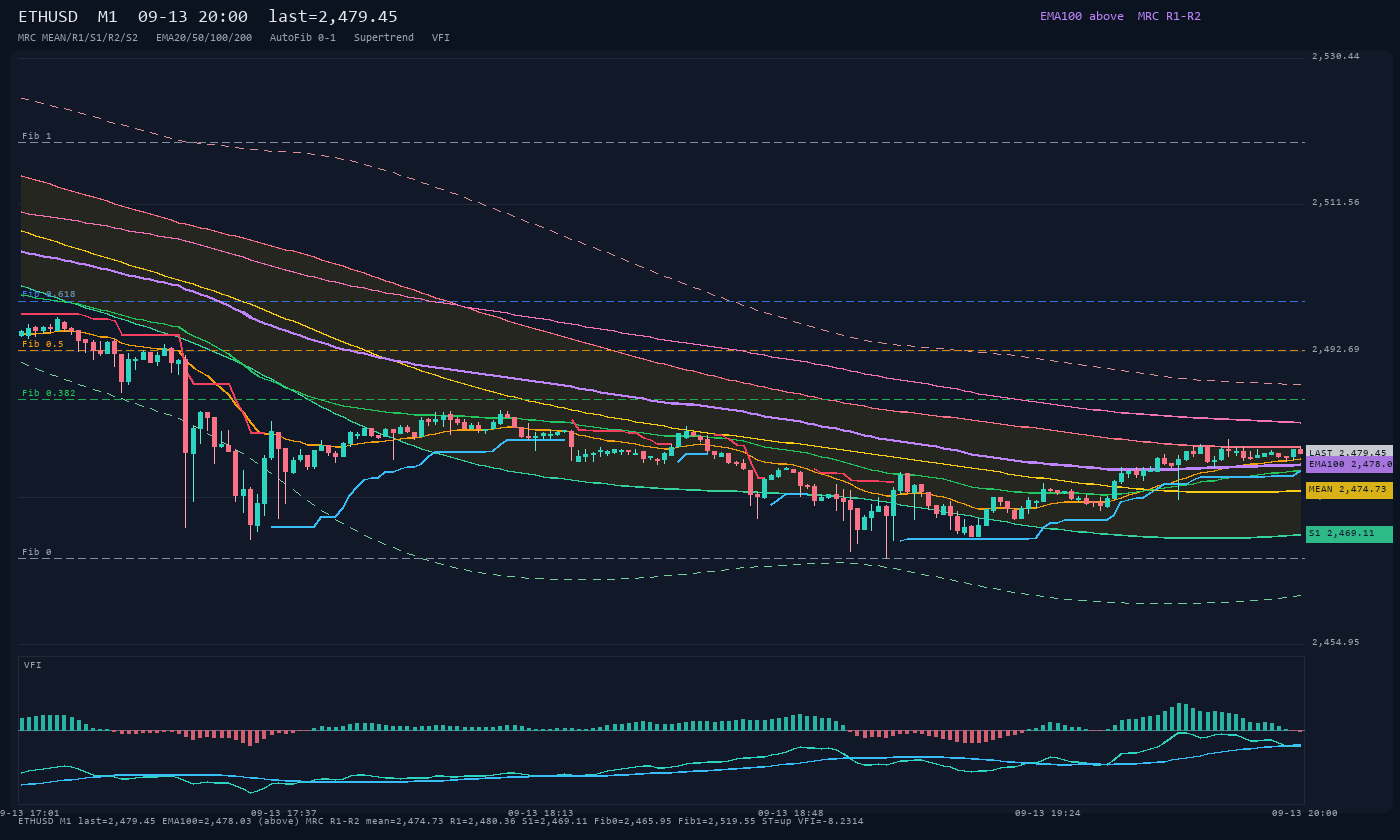
Task: Select the 2,511.56 price axis label
Action: [x=1336, y=203]
